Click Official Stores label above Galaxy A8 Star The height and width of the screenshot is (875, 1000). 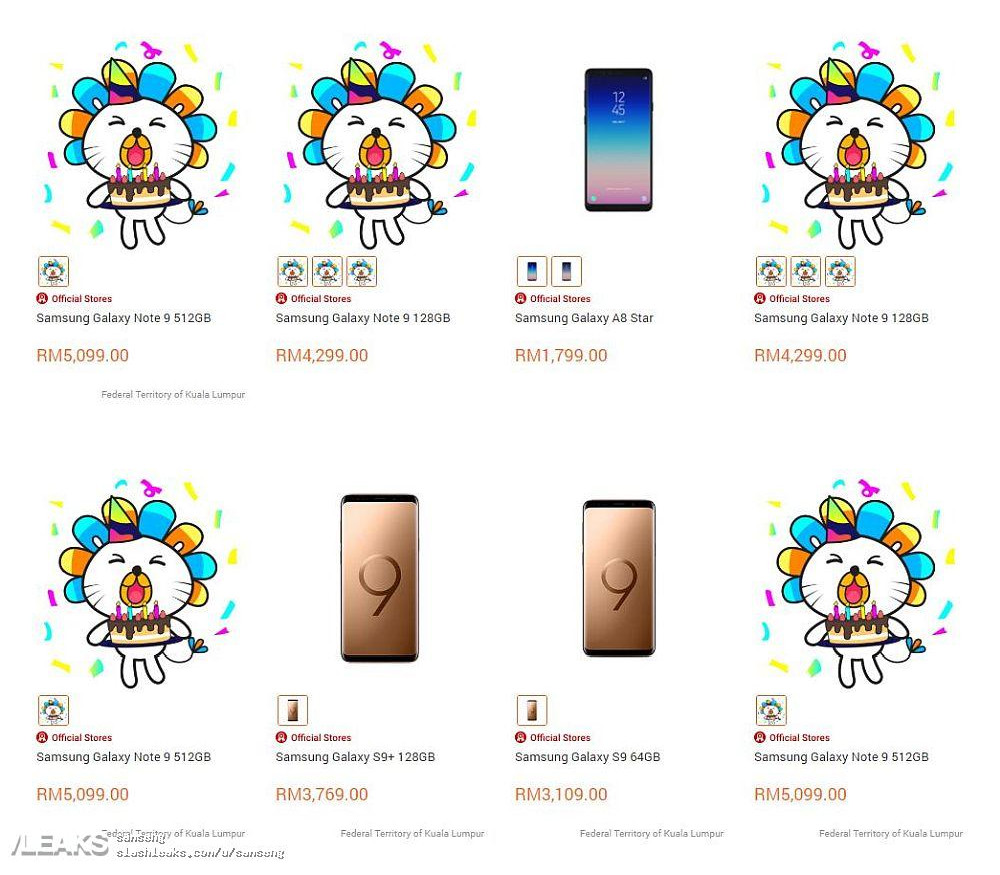tap(560, 298)
